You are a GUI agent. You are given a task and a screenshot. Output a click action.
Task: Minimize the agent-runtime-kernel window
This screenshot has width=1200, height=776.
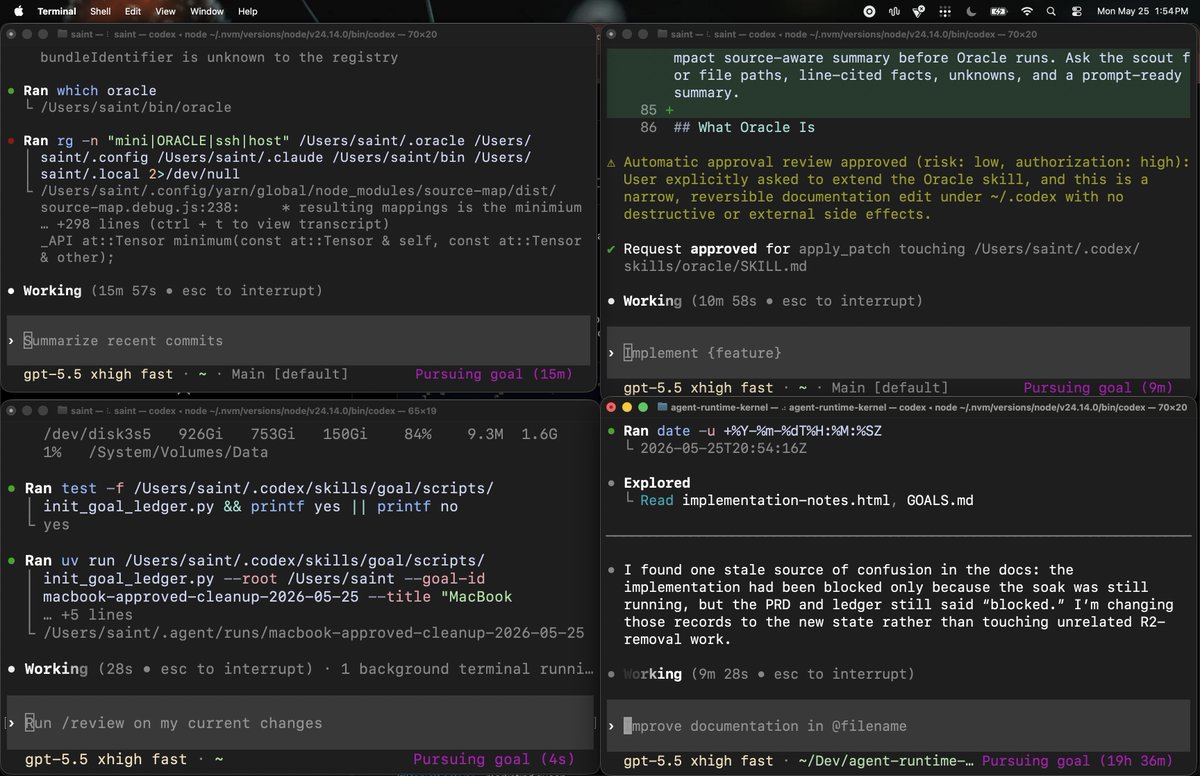coord(627,407)
